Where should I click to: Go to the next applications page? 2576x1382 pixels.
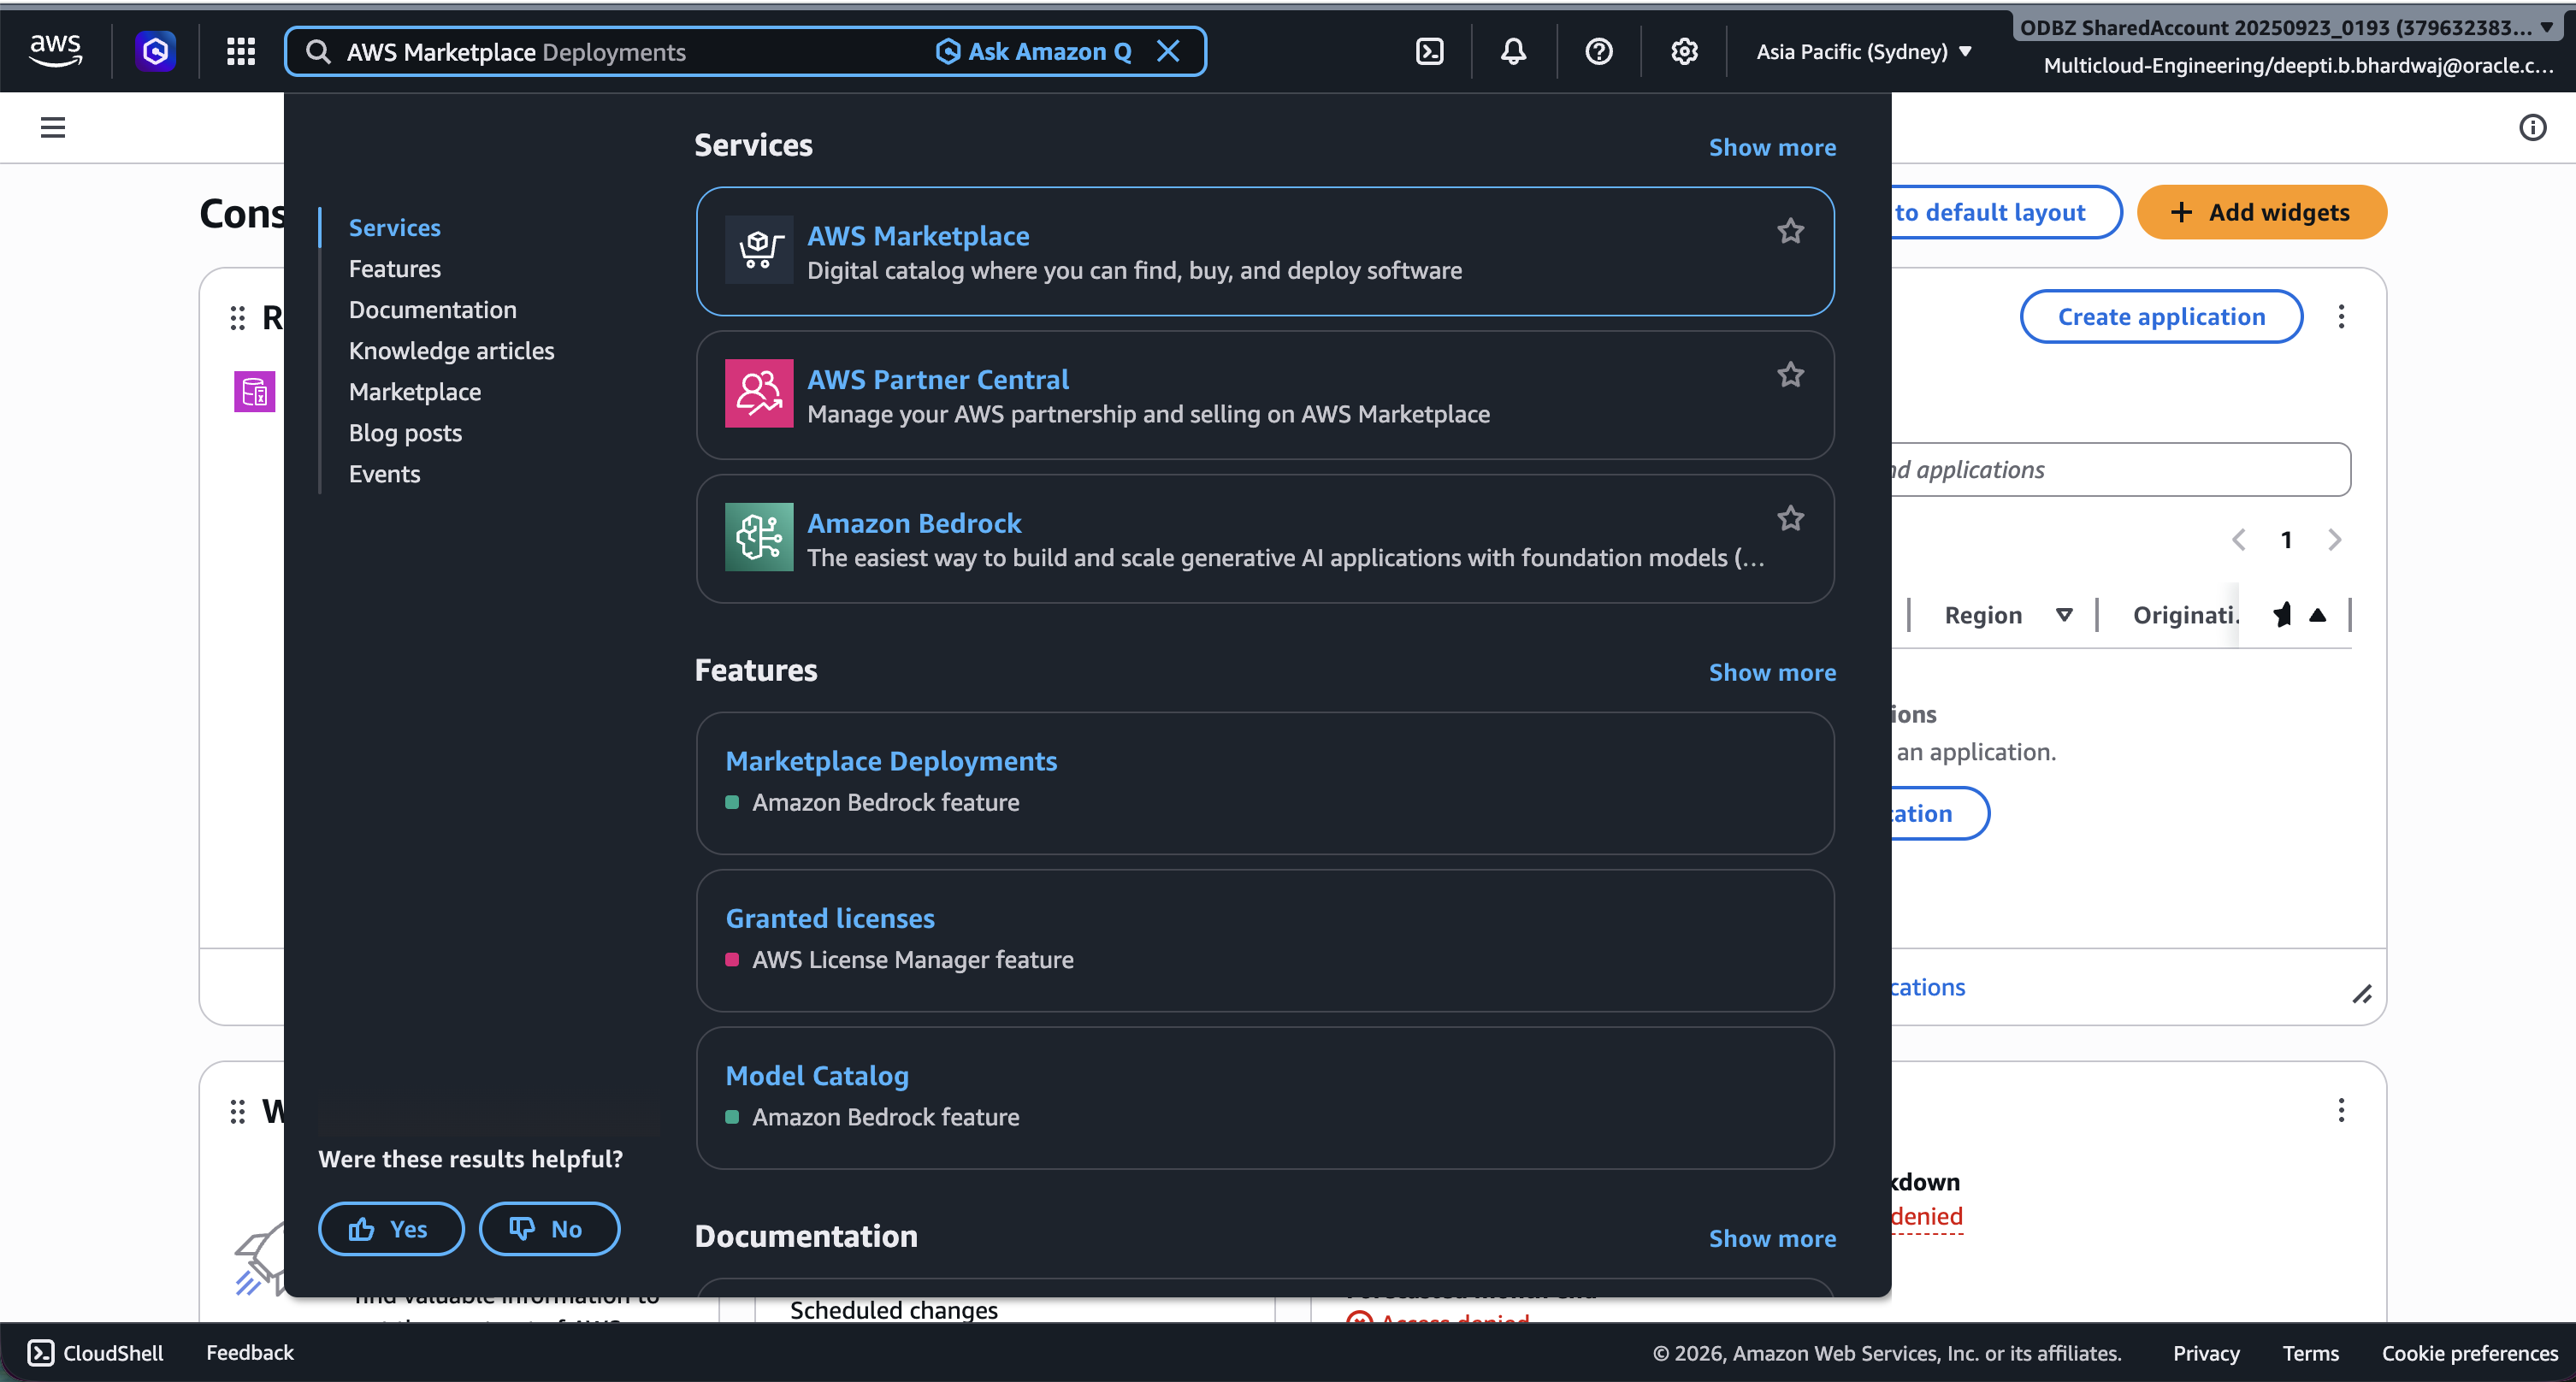pyautogui.click(x=2334, y=540)
